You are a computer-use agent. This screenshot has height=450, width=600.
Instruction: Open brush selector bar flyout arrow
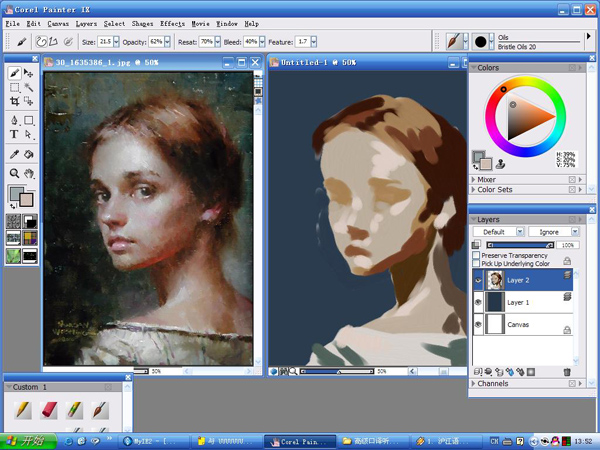click(589, 36)
